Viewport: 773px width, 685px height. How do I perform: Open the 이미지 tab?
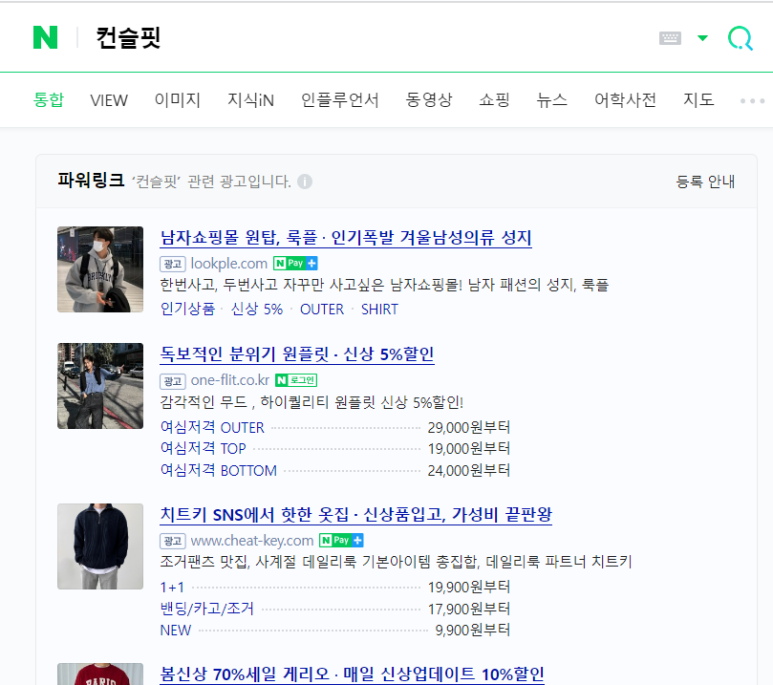177,100
